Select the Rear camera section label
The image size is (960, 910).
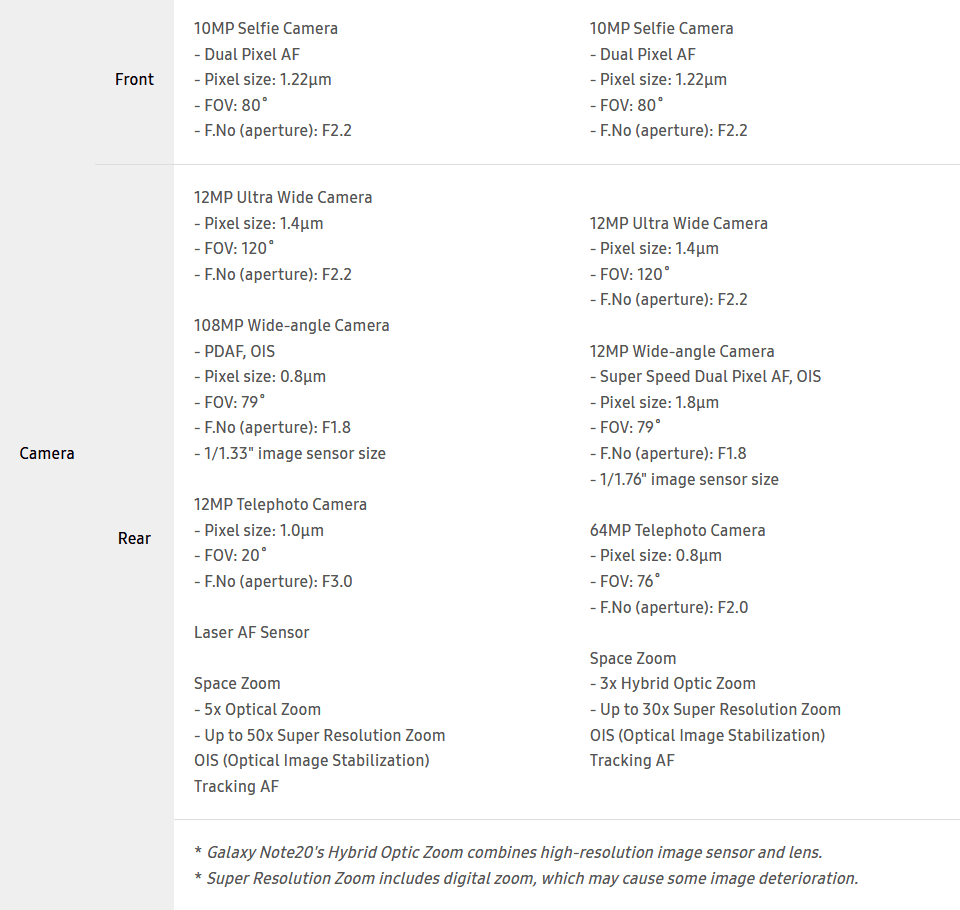pos(134,538)
